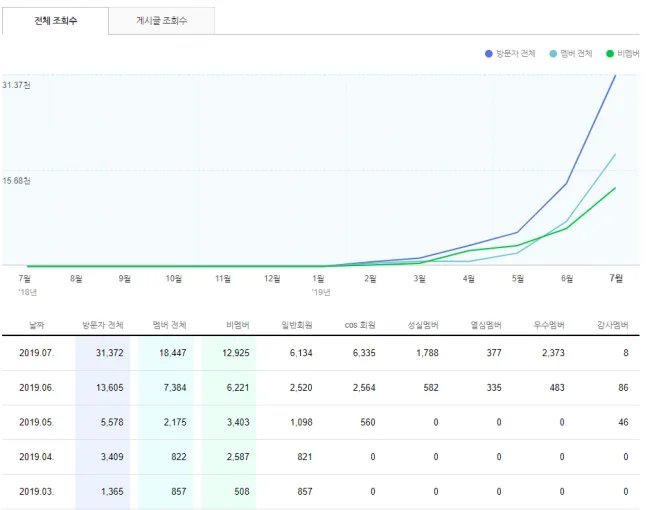Screen dimensions: 652x510
Task: Click the 6,221 non-members cell
Action: click(x=238, y=388)
